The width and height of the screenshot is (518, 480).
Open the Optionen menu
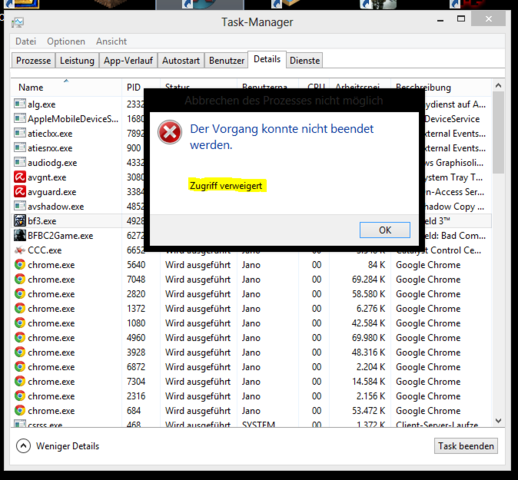pos(66,41)
